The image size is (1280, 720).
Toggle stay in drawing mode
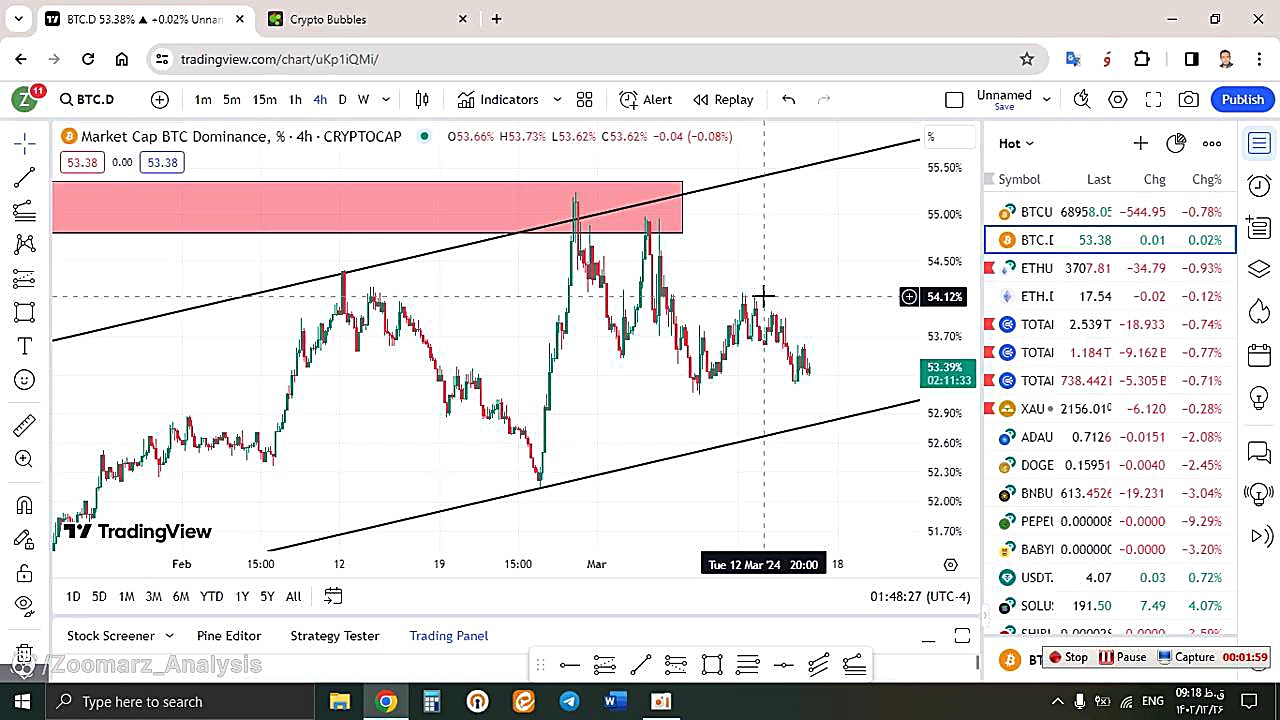coord(25,539)
